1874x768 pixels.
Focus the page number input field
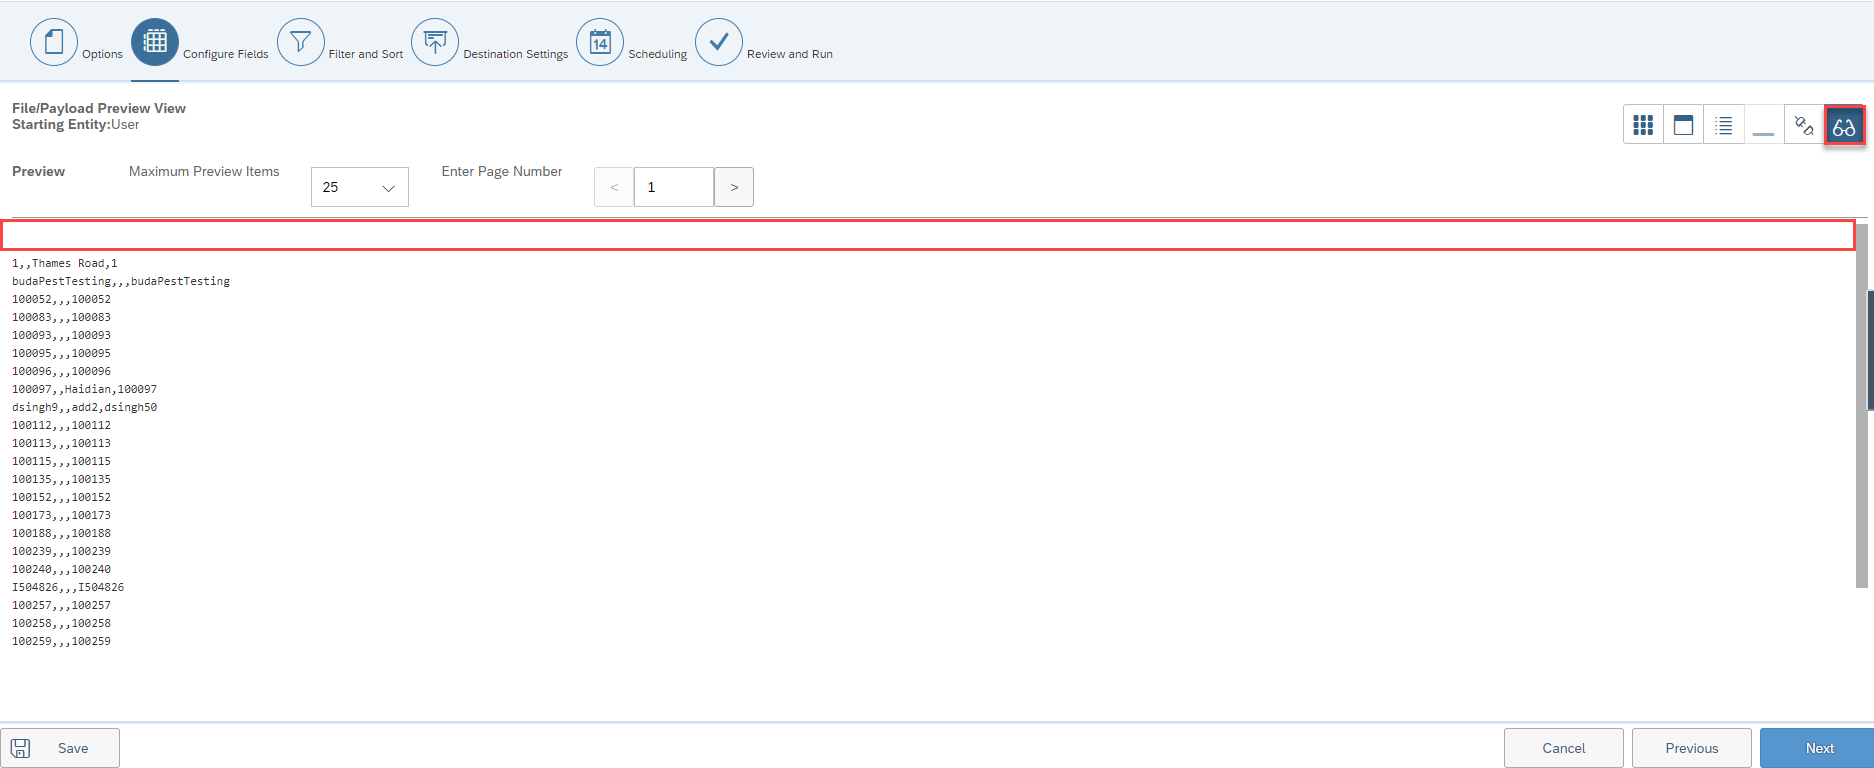pos(674,187)
